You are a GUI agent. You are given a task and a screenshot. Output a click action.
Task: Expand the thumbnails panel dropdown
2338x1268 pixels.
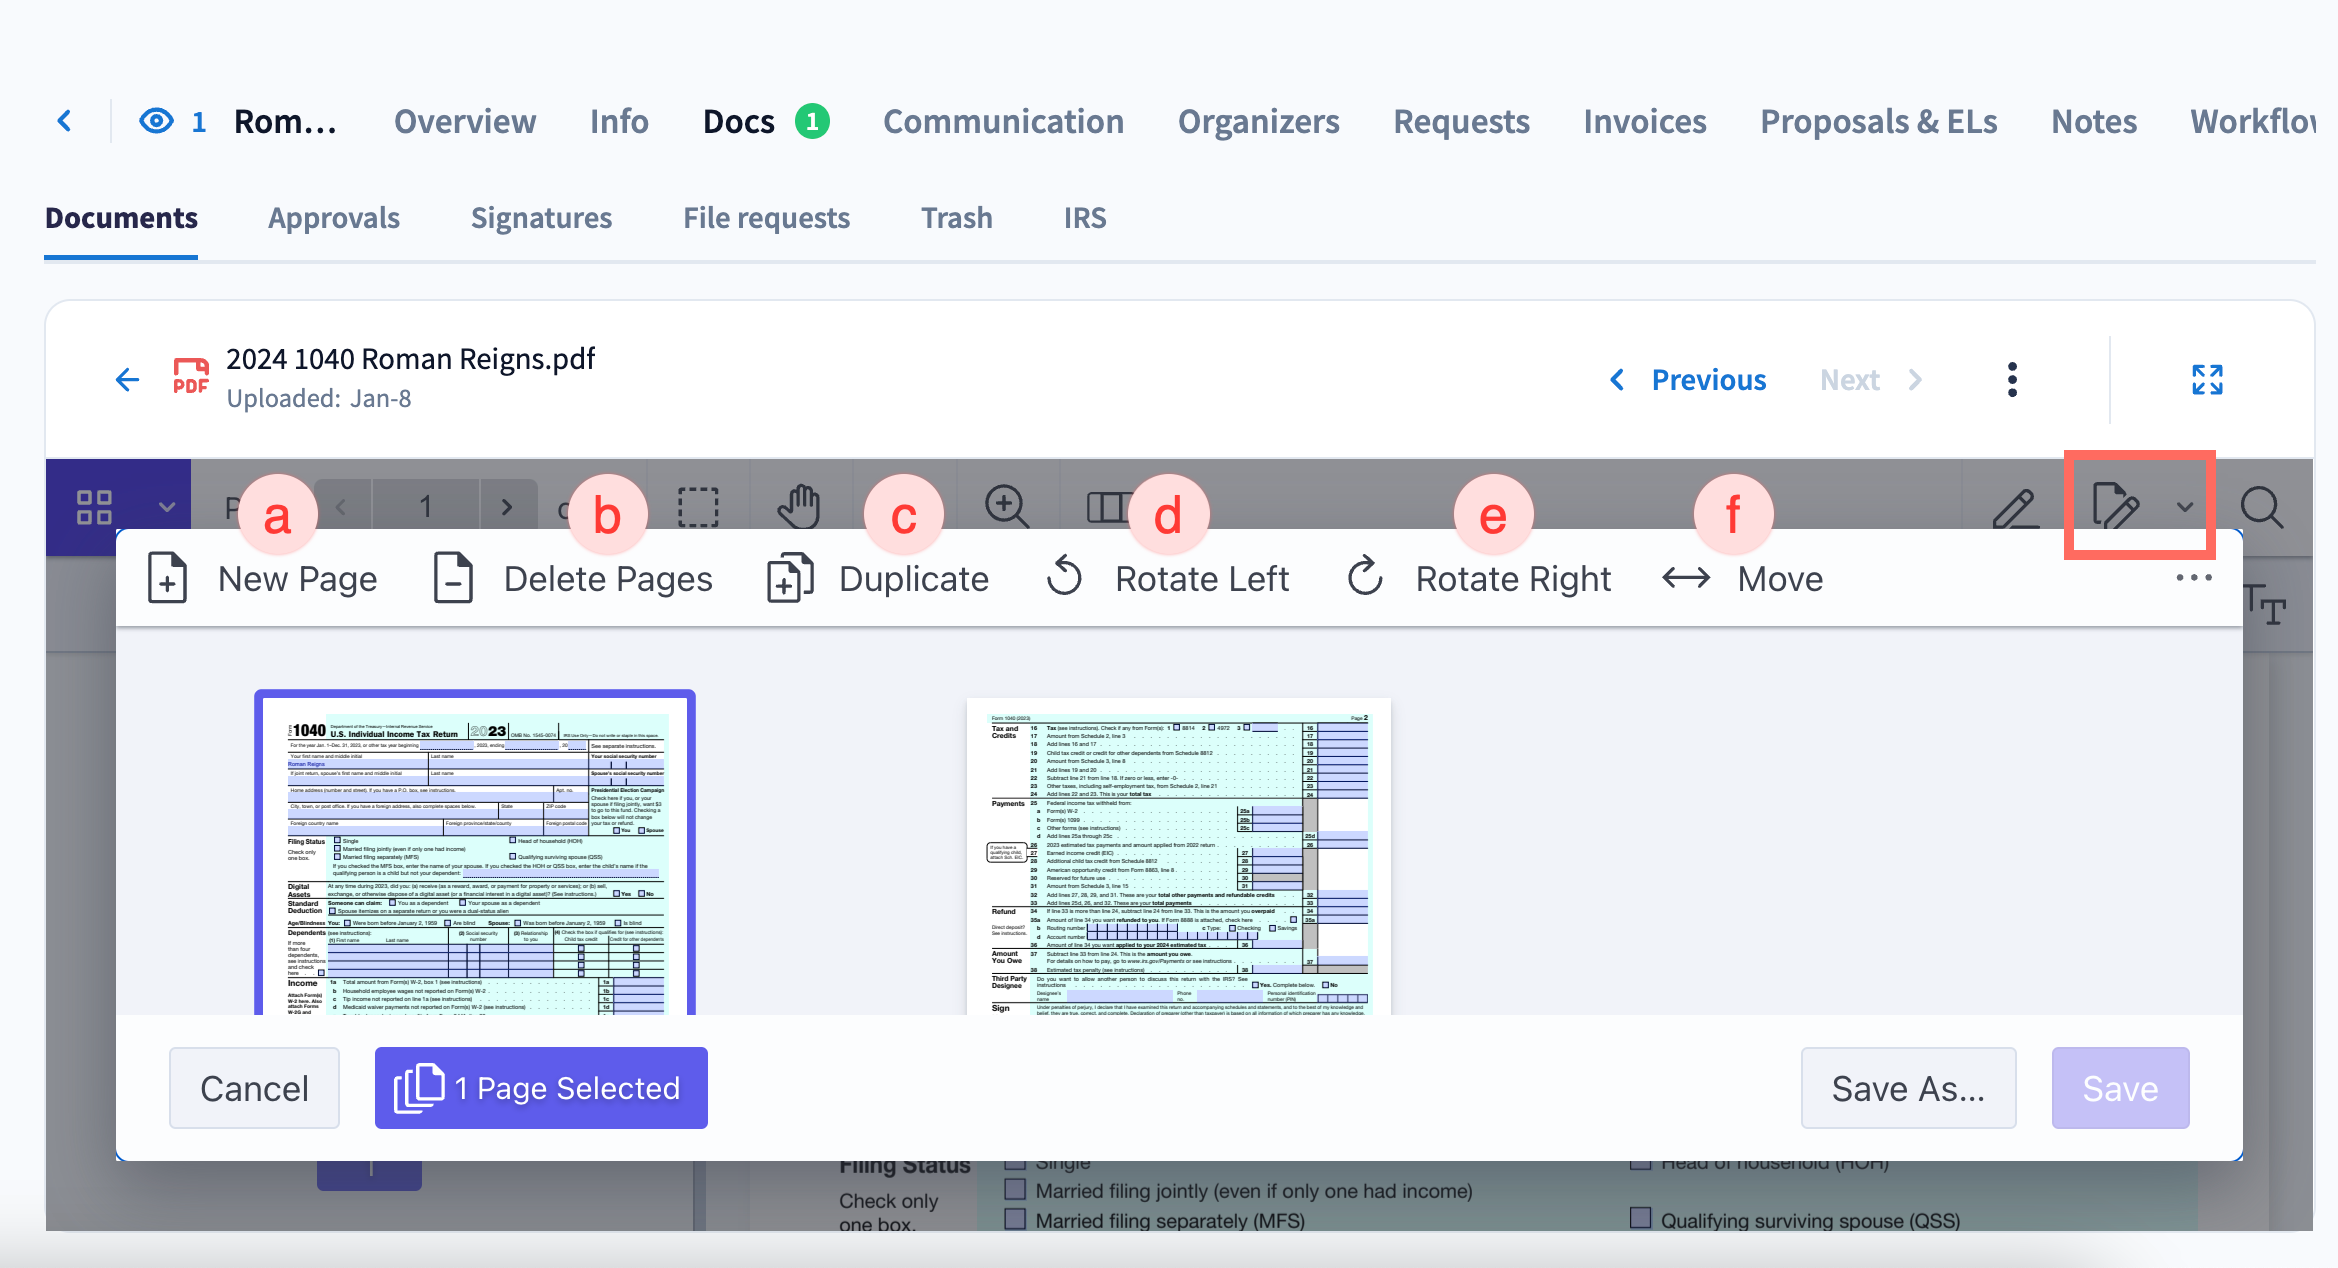click(167, 507)
